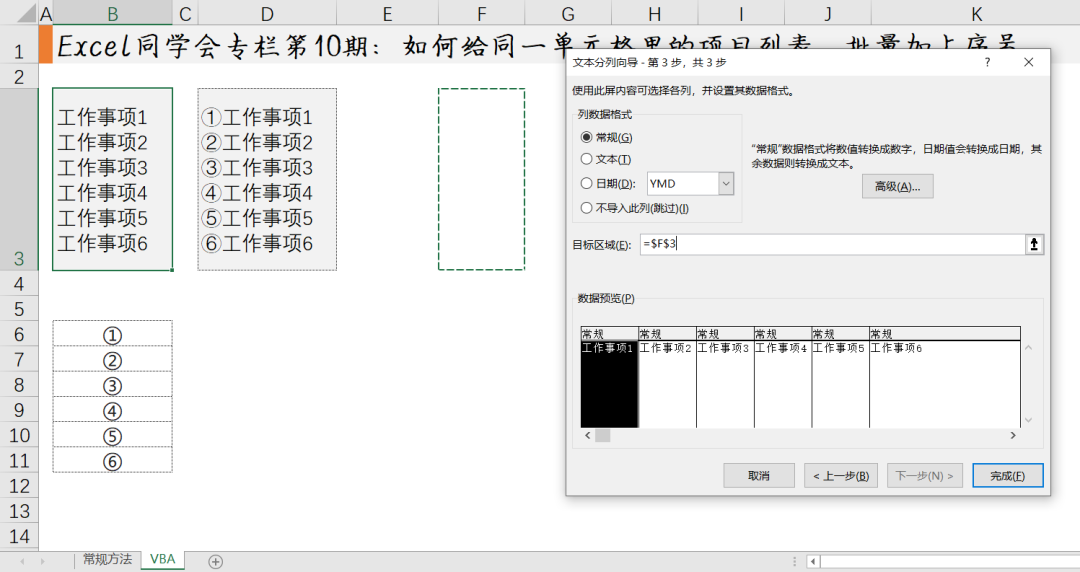Click the sheet tab scroll-right arrow
Image resolution: width=1080 pixels, height=572 pixels.
(56, 561)
